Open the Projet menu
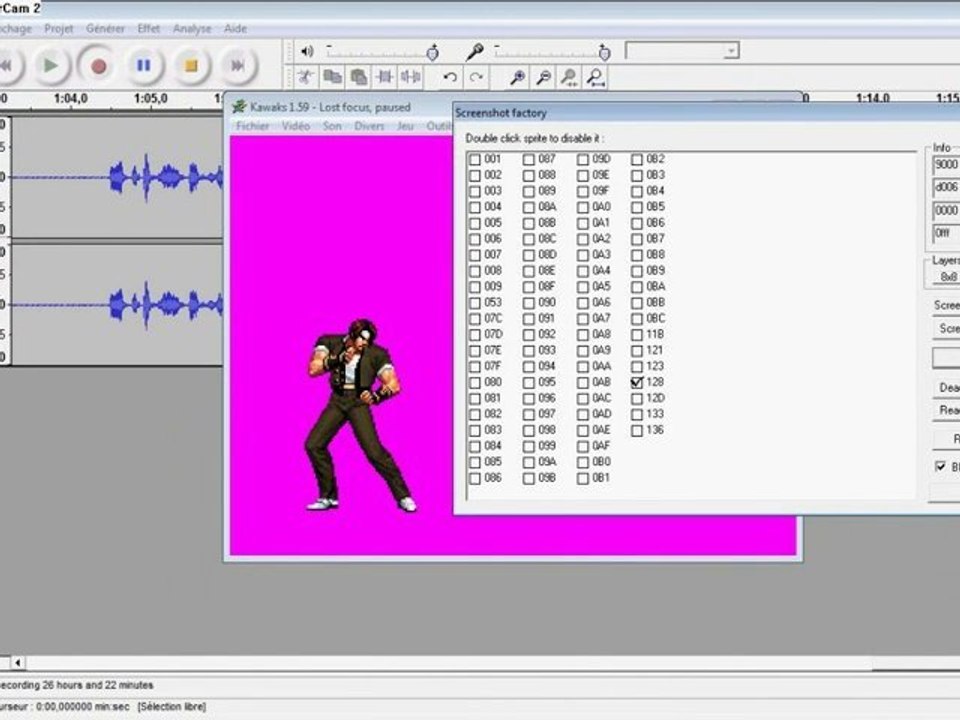 (58, 29)
